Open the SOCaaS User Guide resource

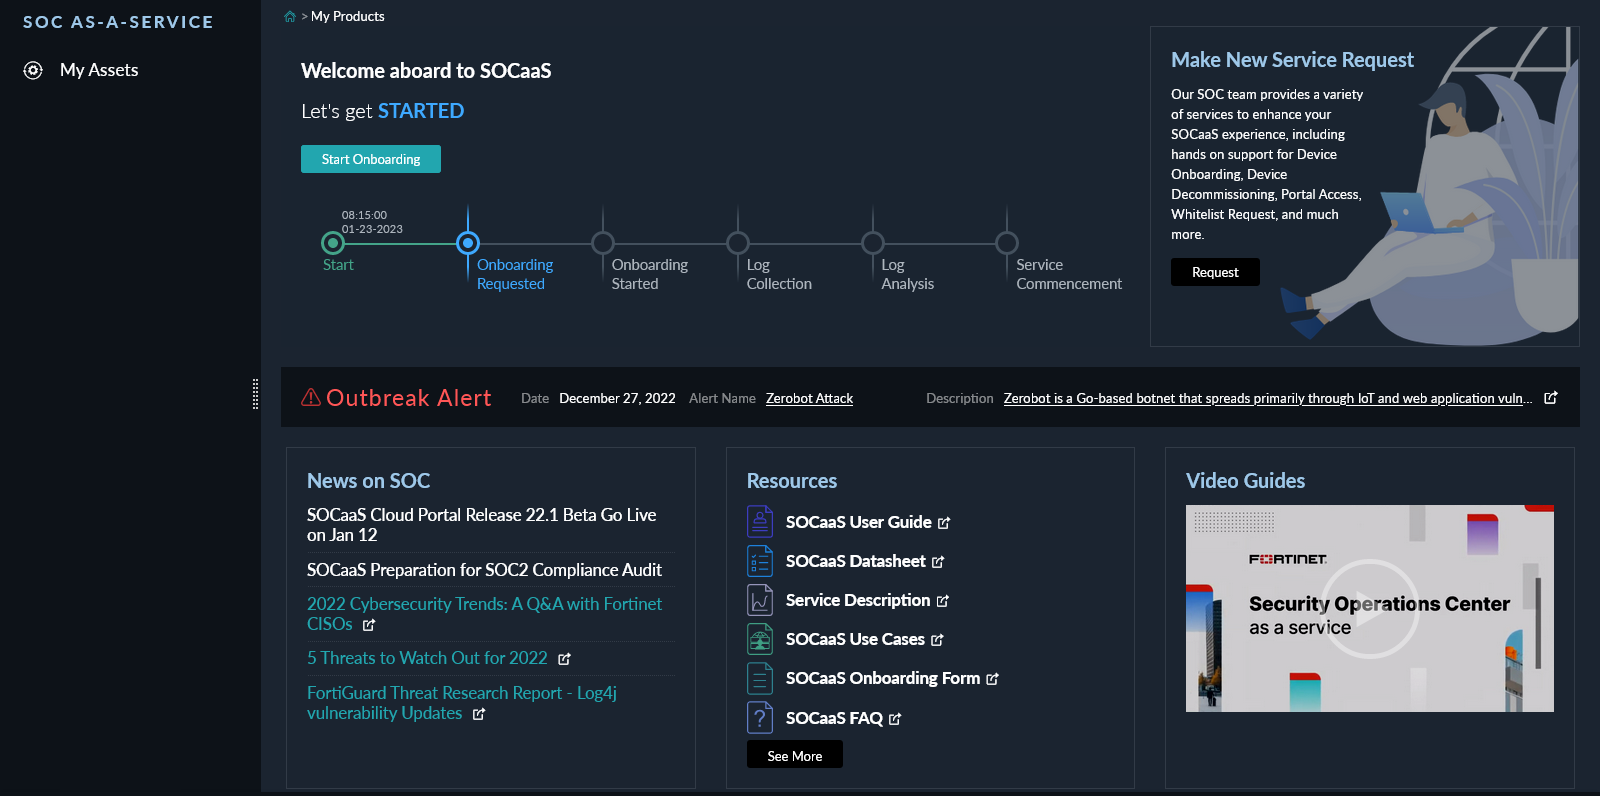pos(859,522)
